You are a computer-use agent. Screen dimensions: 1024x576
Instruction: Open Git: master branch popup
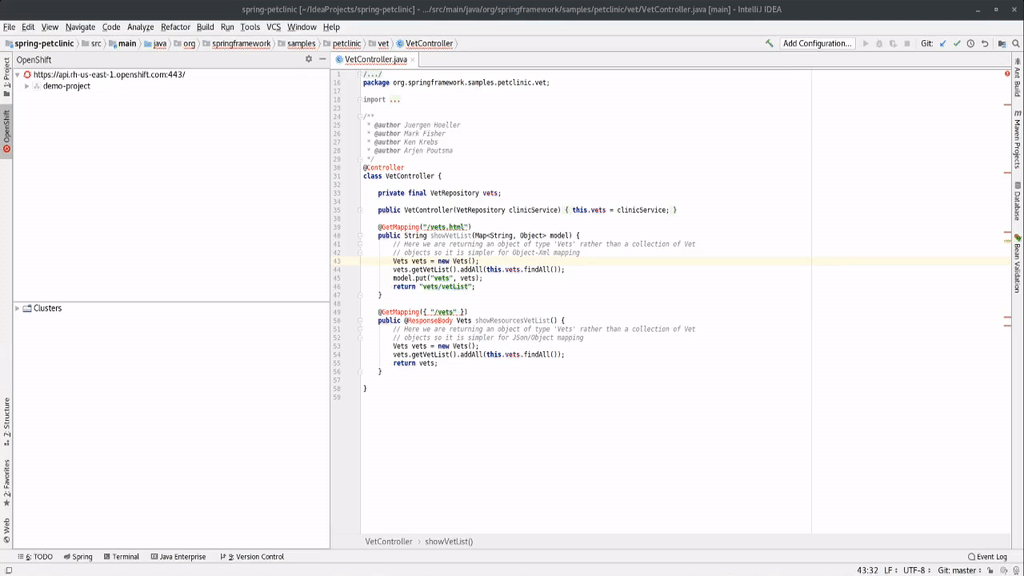(x=959, y=570)
